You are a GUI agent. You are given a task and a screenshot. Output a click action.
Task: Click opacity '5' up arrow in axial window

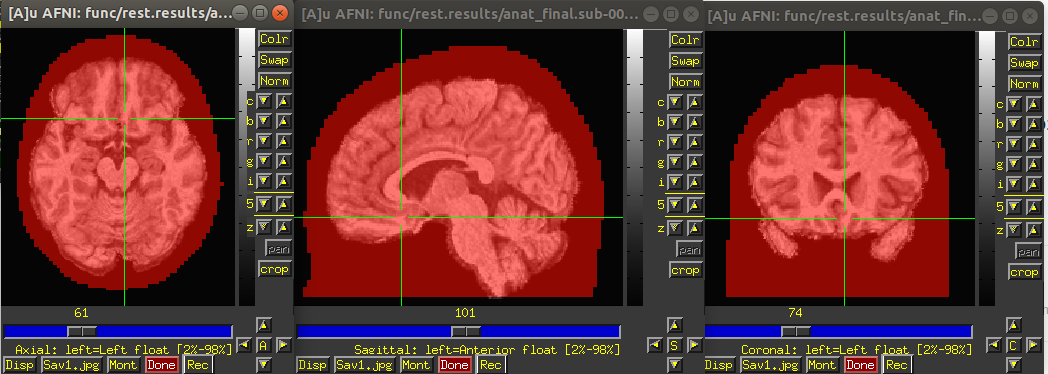(x=283, y=204)
